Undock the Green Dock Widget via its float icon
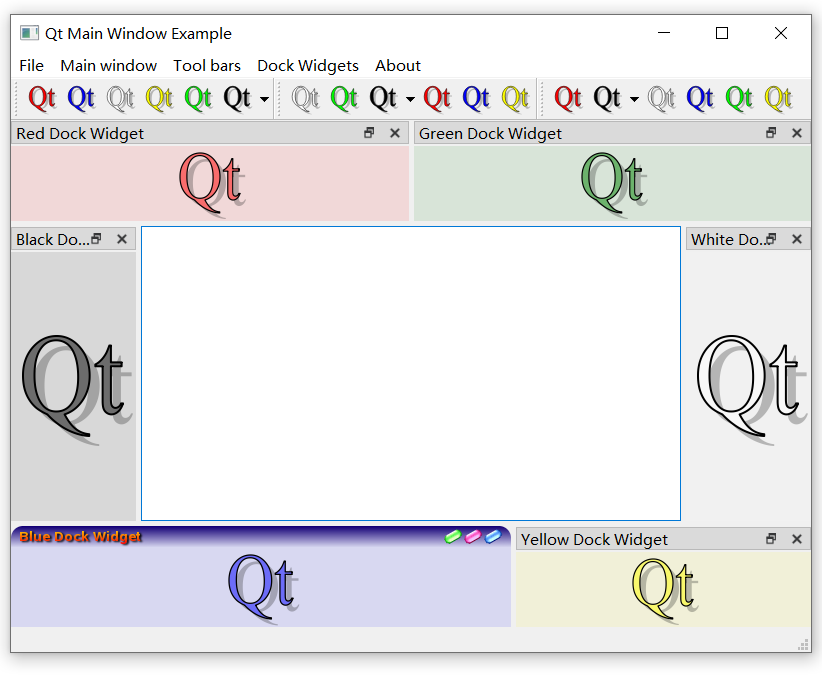 771,132
